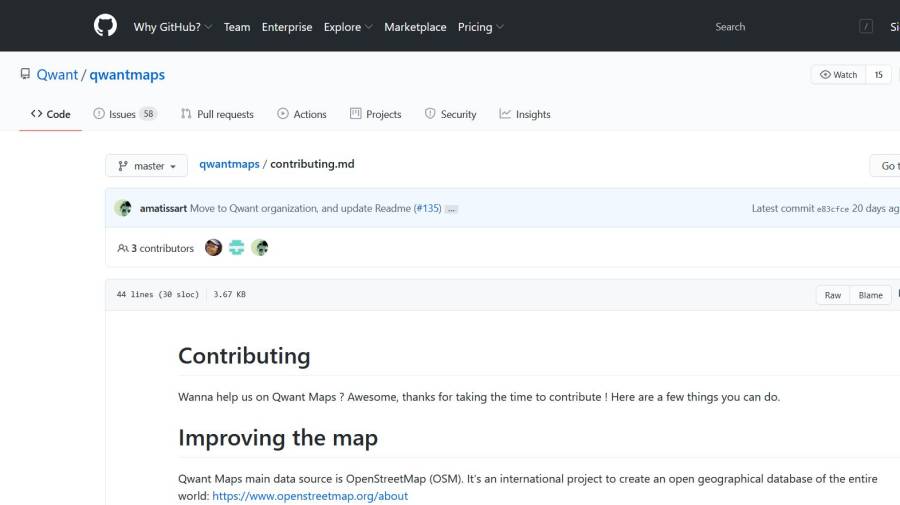Click the Contributing heading

click(x=244, y=356)
